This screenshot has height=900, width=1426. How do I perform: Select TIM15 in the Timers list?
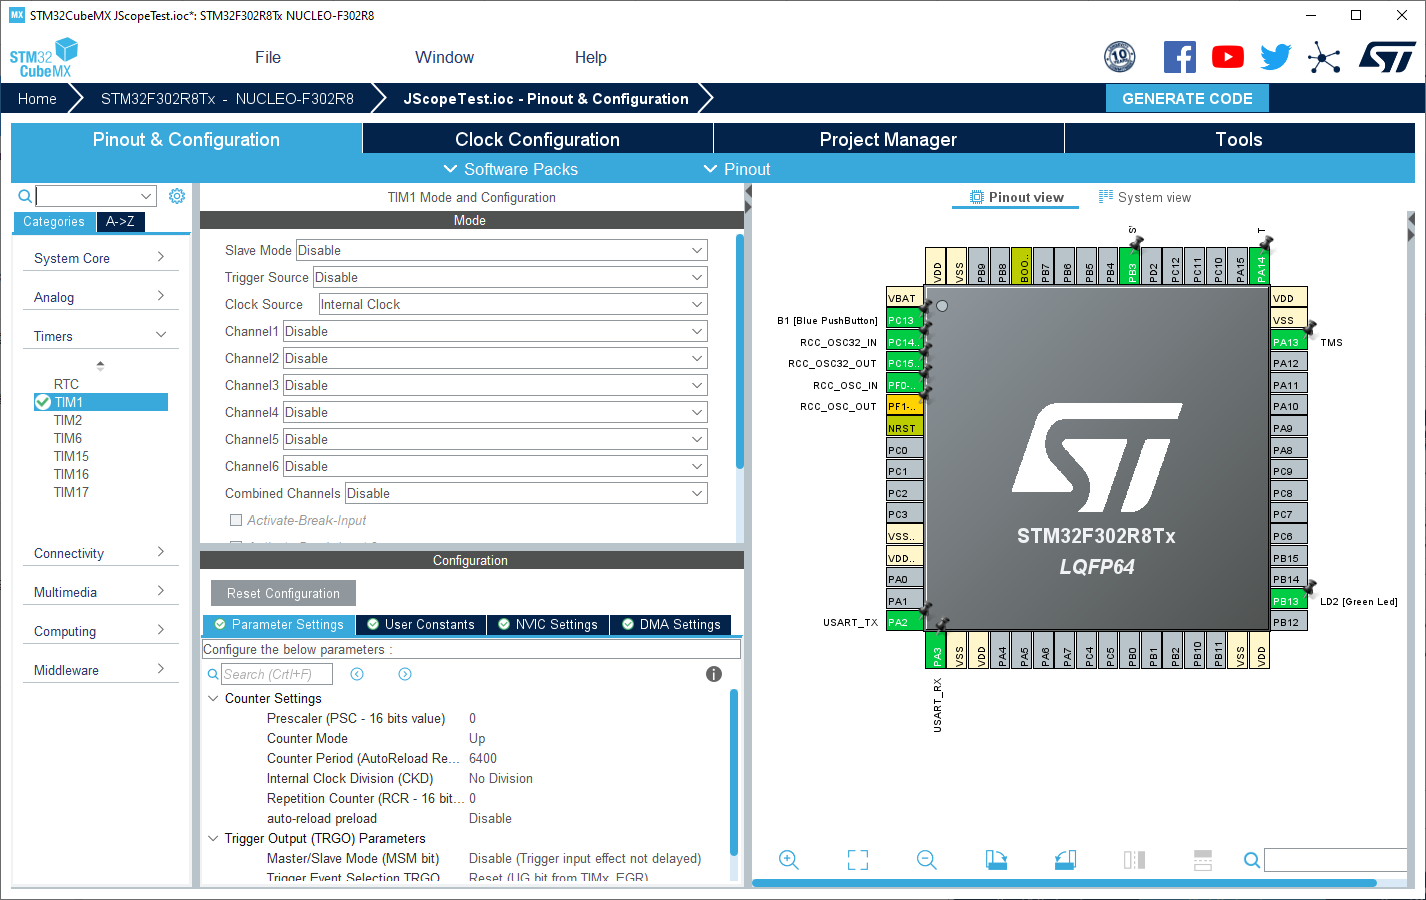71,456
